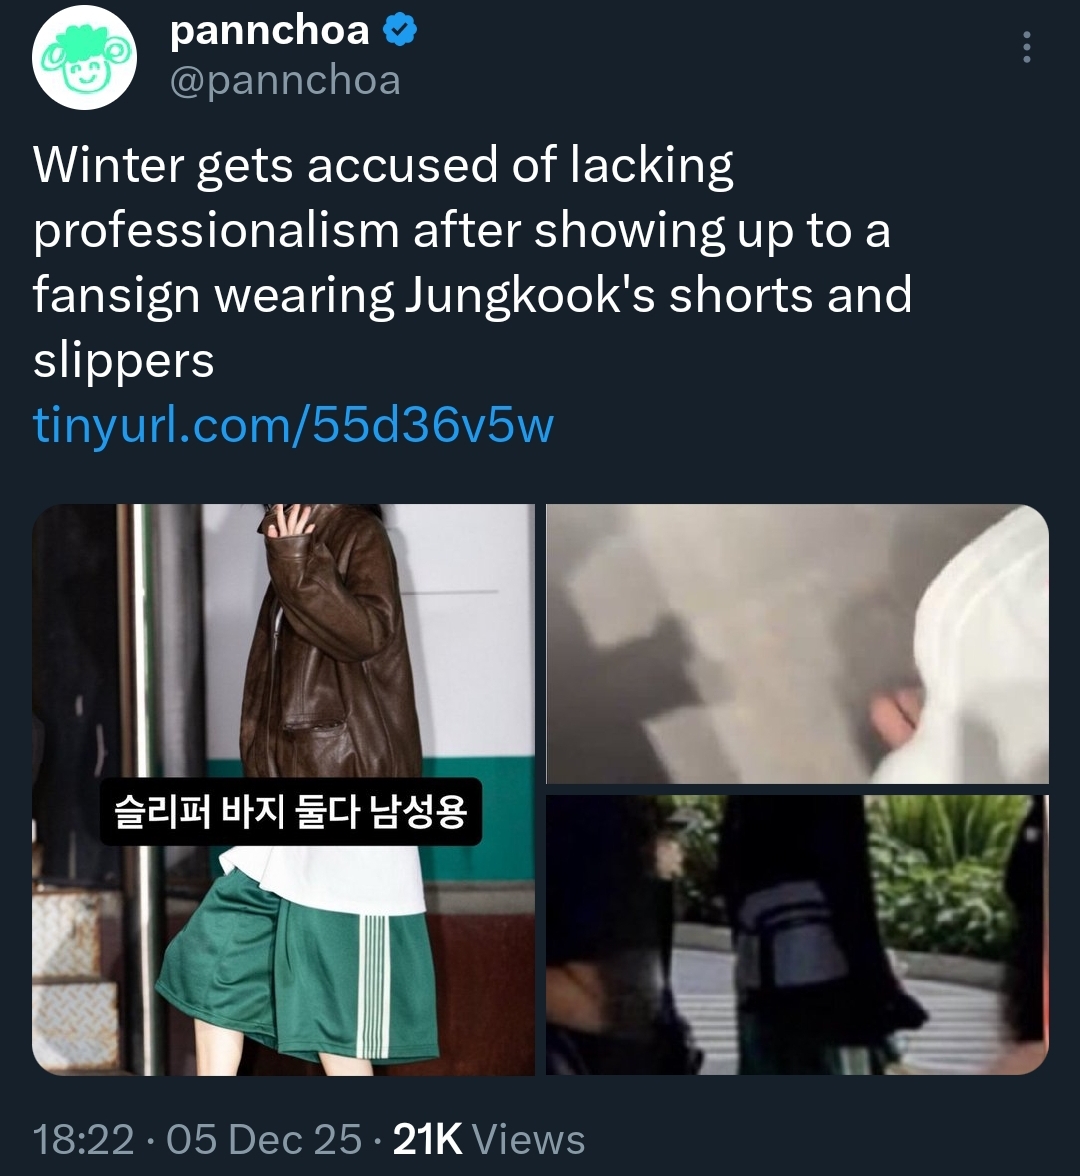This screenshot has height=1176, width=1080.
Task: Click the pannchoa display name
Action: (x=270, y=31)
